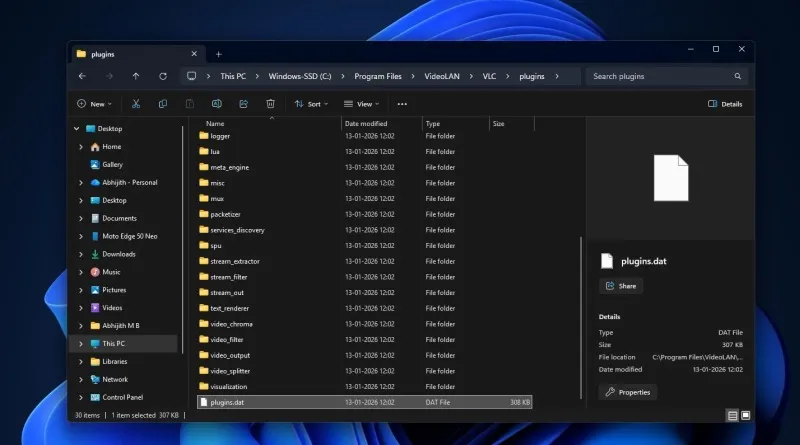
Task: Expand the Downloads tree node
Action: [x=81, y=254]
